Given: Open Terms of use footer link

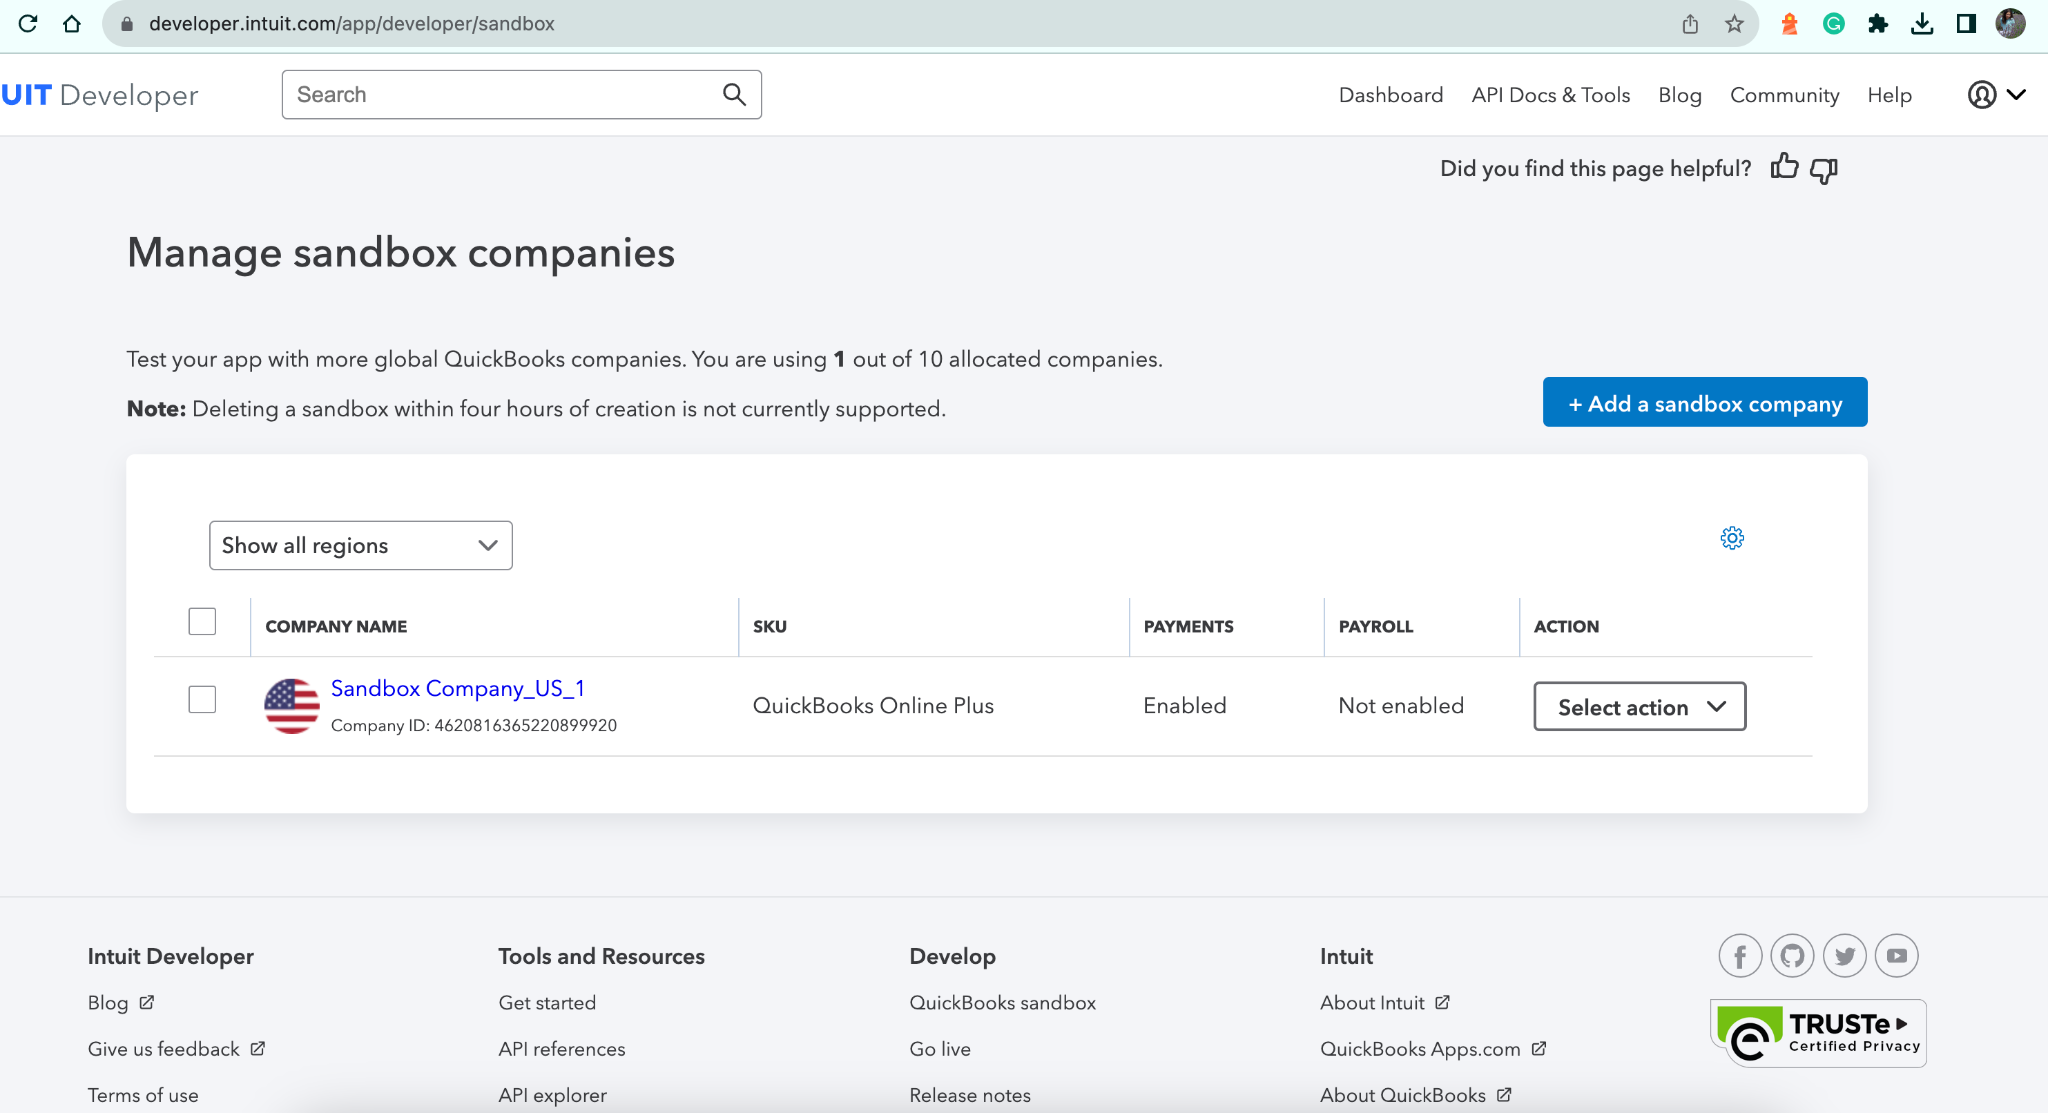Looking at the screenshot, I should pyautogui.click(x=143, y=1094).
